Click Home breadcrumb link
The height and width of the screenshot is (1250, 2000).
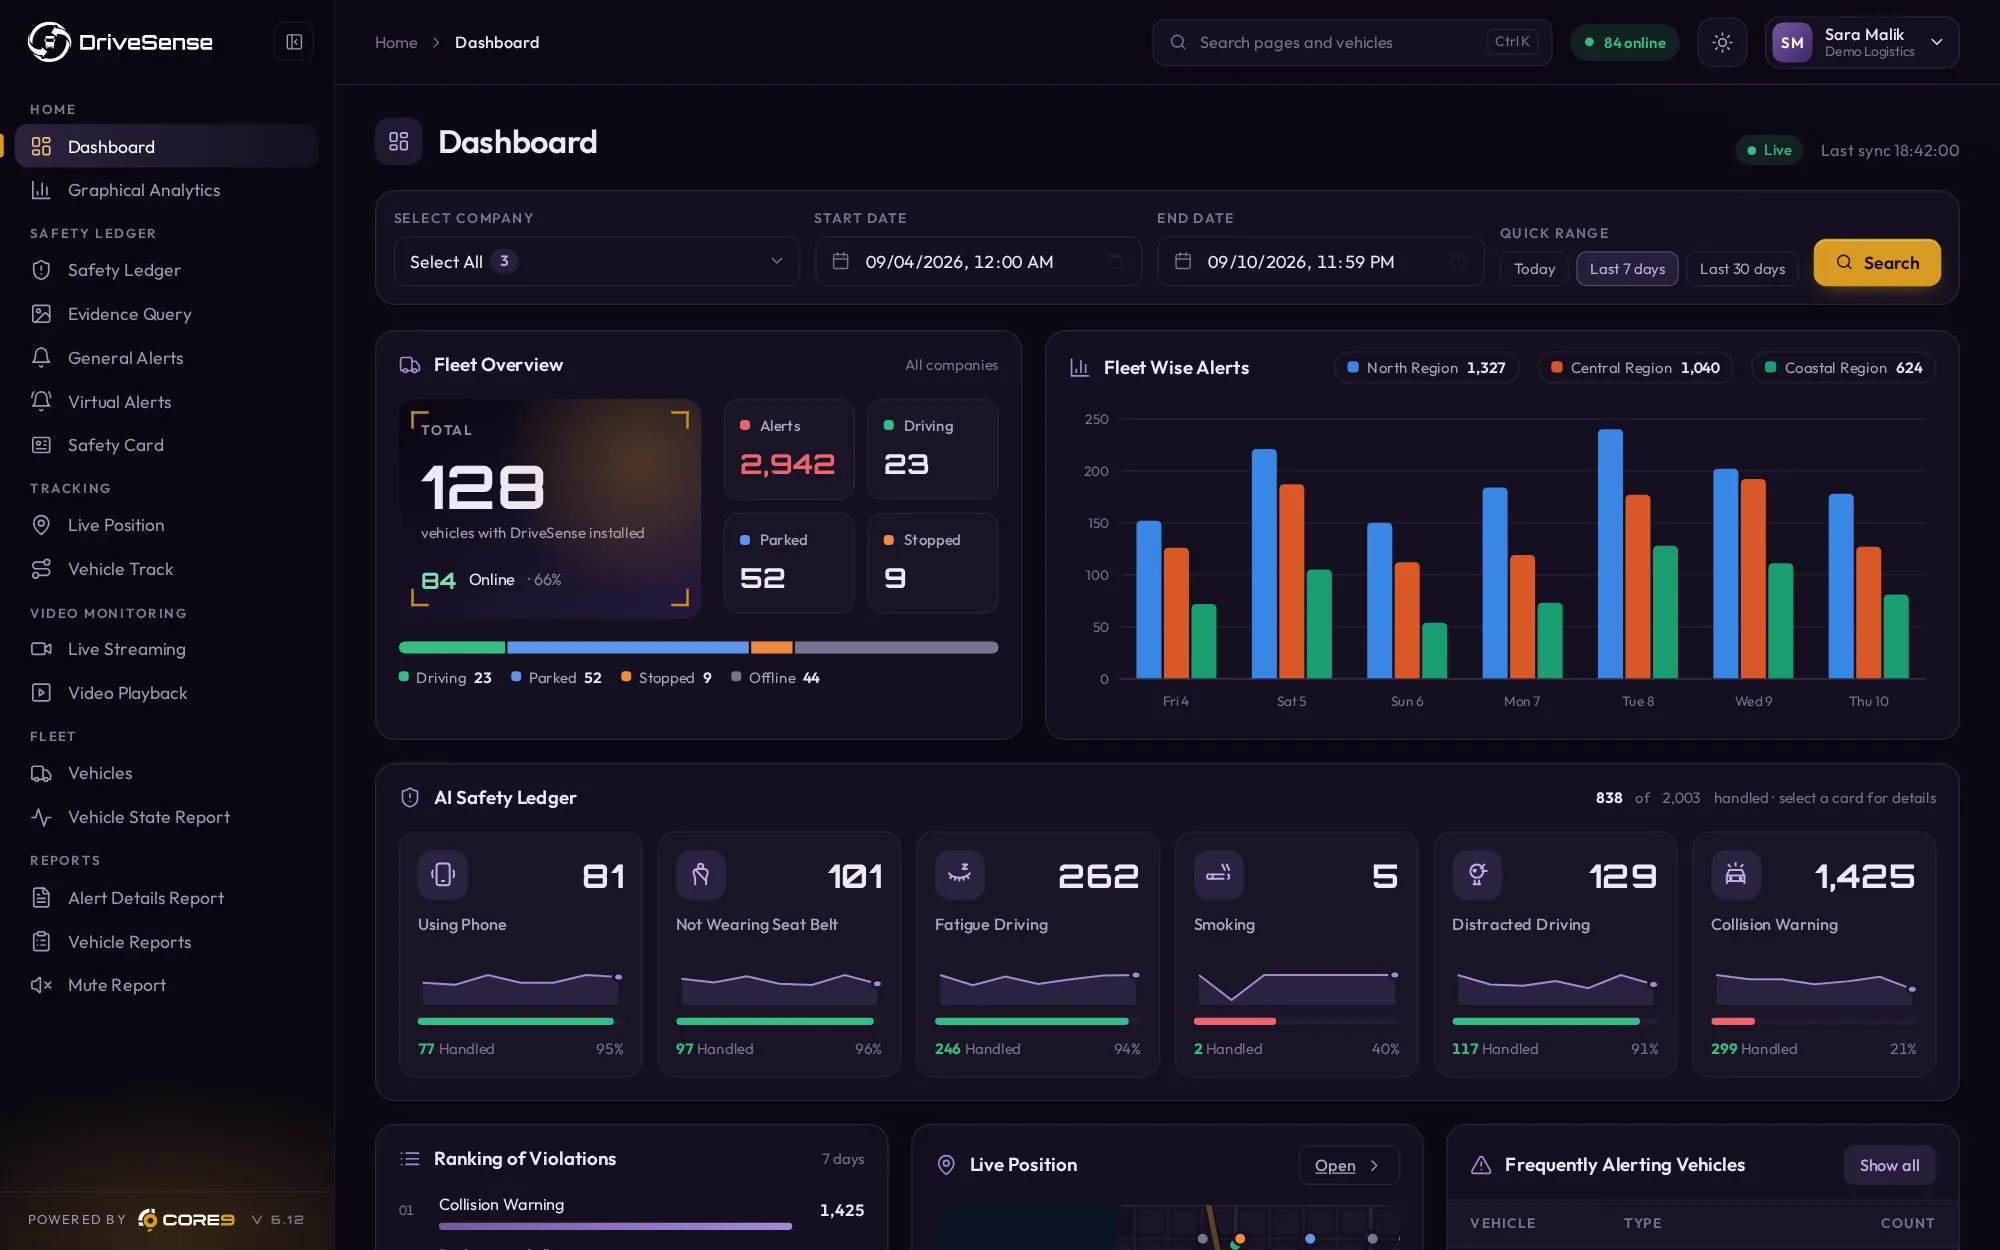pos(396,42)
